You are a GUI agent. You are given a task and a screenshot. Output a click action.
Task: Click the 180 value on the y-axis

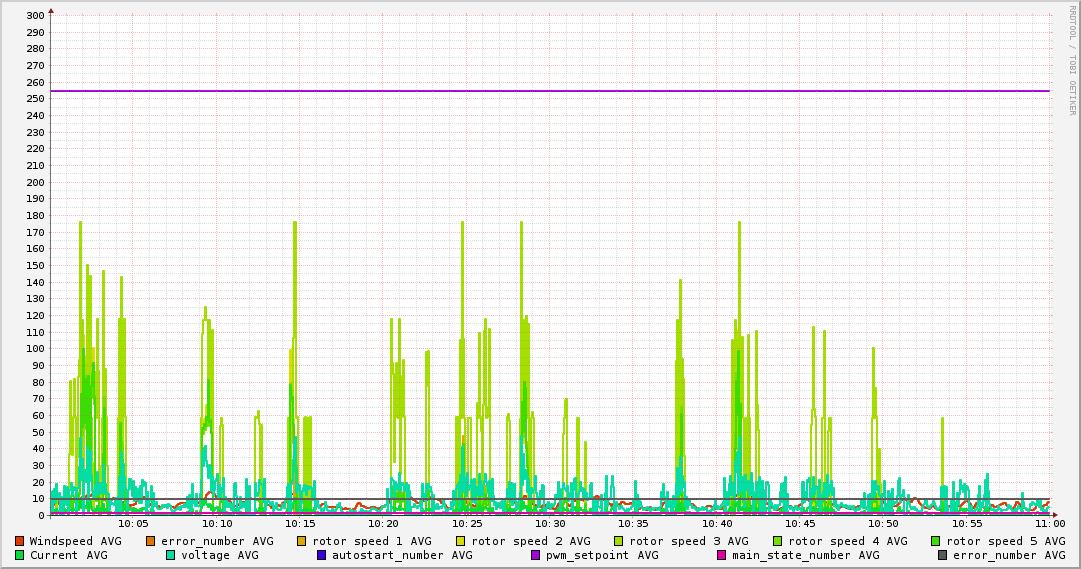(x=34, y=216)
